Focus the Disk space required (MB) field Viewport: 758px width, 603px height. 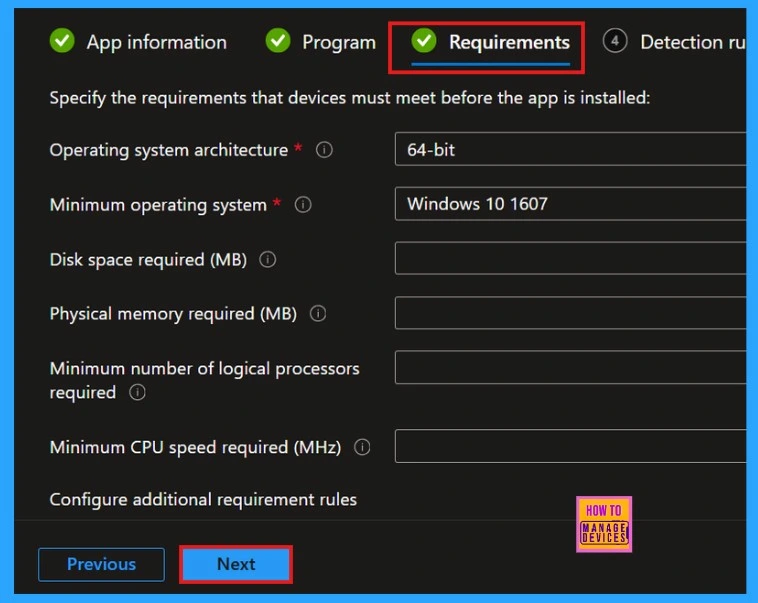pos(570,258)
